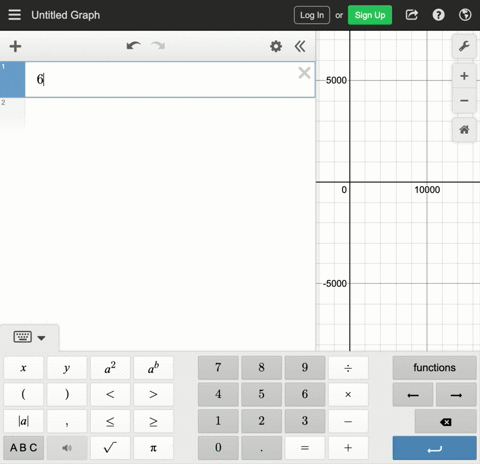Collapse the keypad using keyboard arrow
Screen dimensions: 480x464
29,337
